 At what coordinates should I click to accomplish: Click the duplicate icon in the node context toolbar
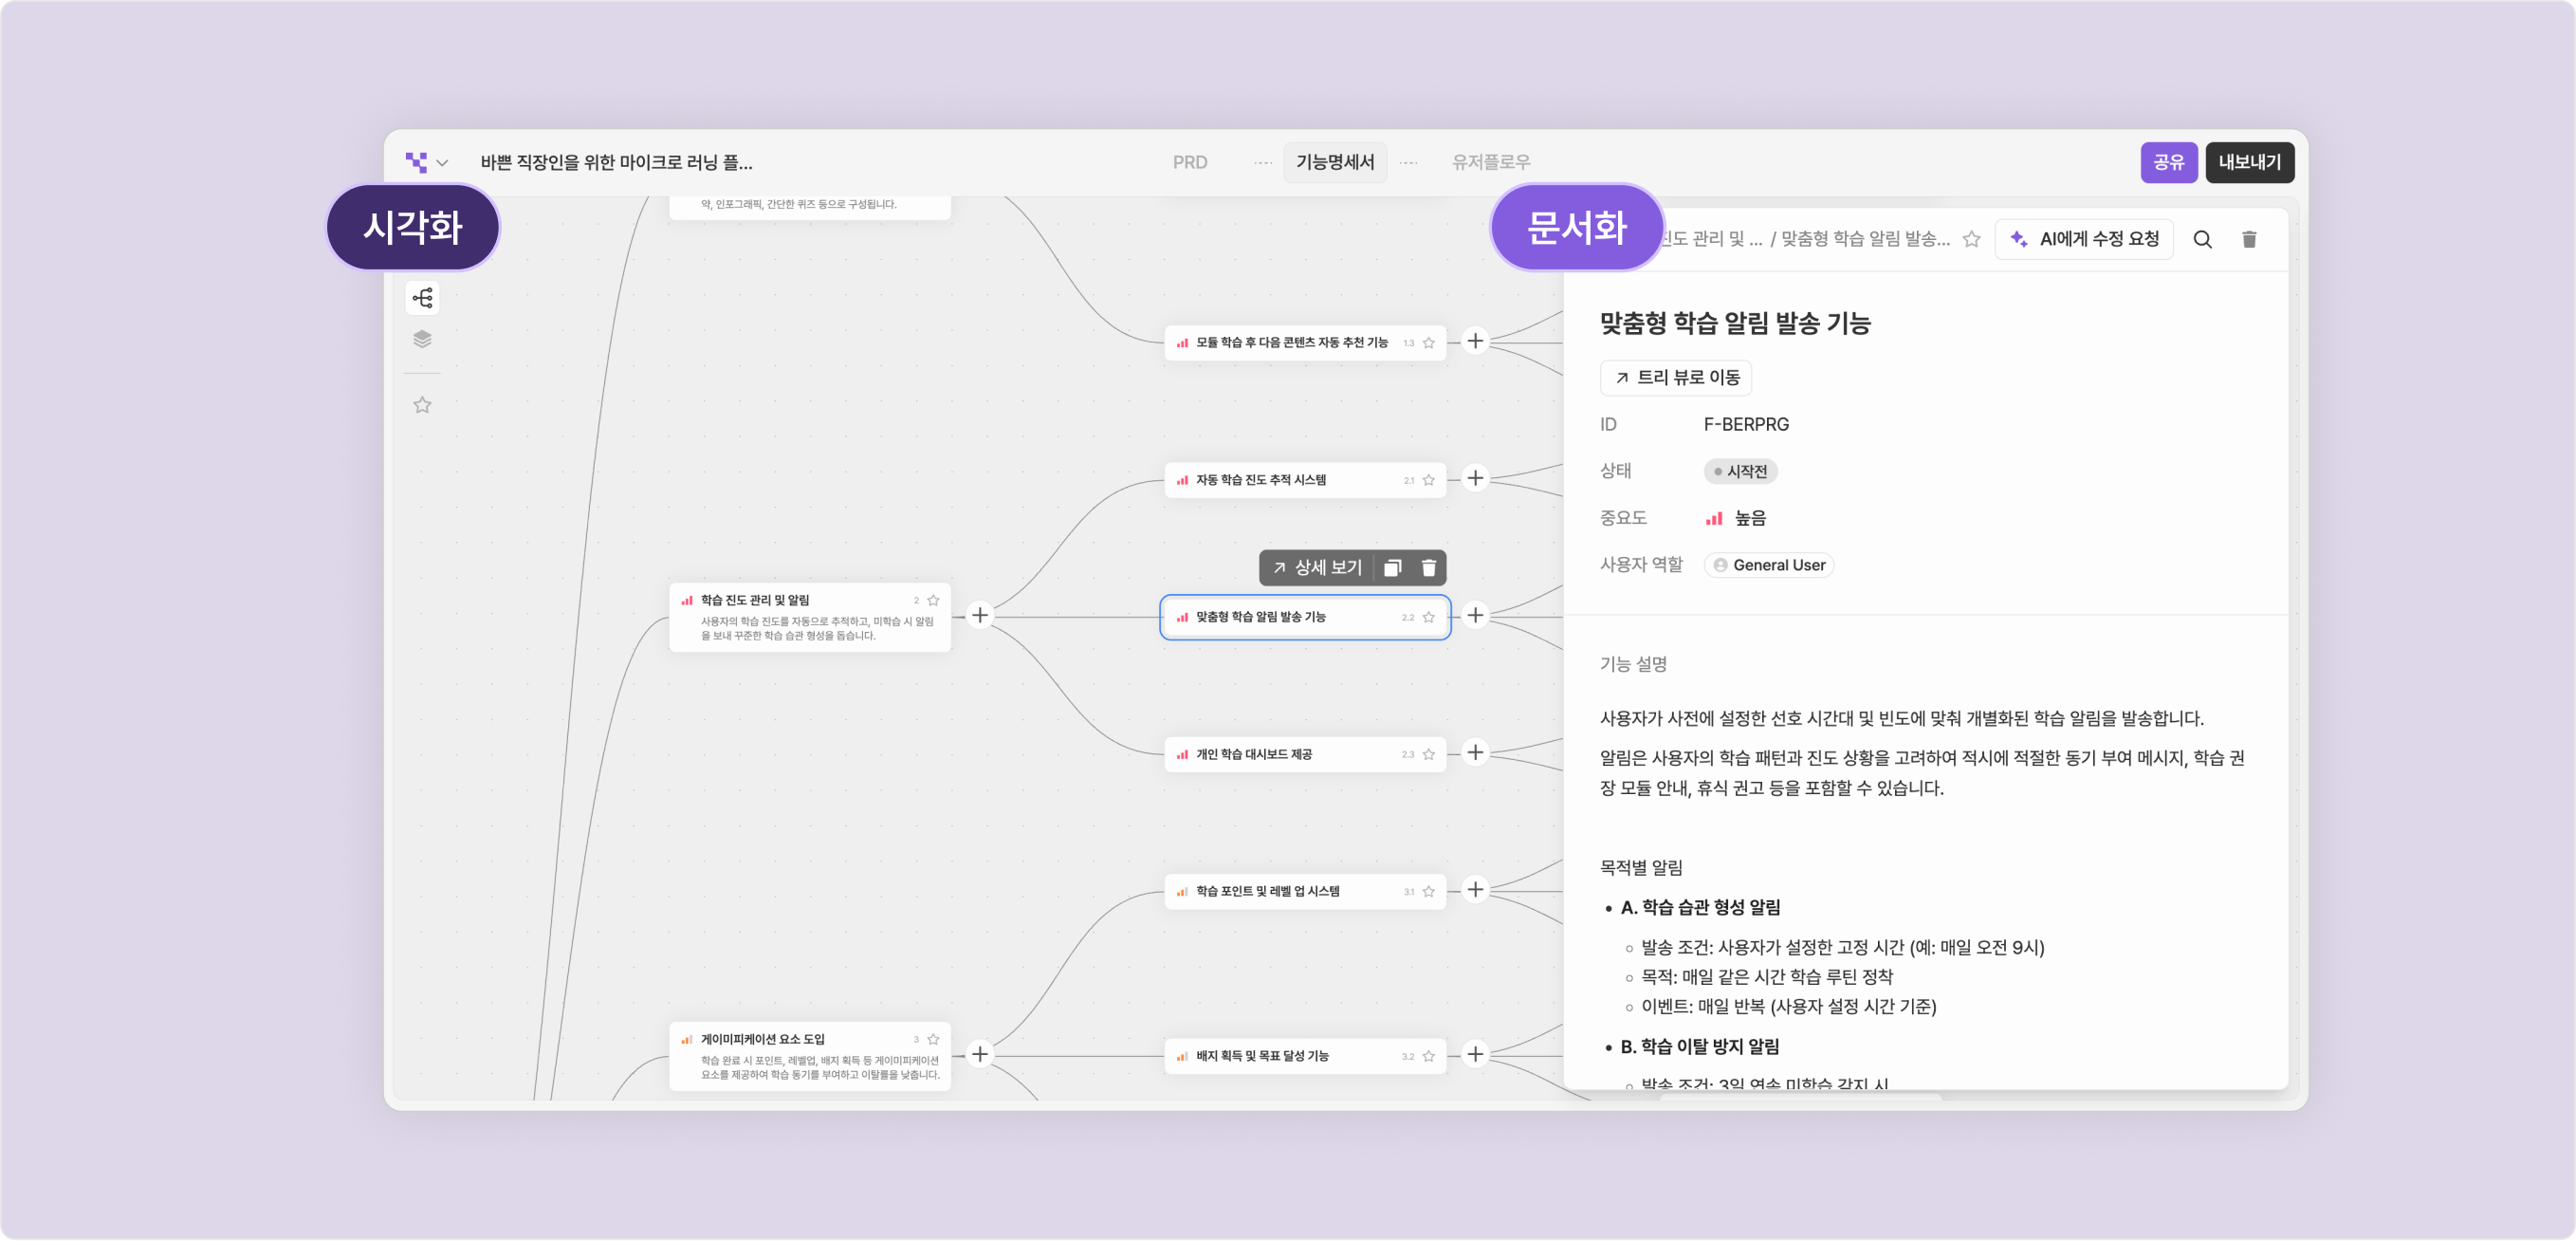coord(1391,568)
